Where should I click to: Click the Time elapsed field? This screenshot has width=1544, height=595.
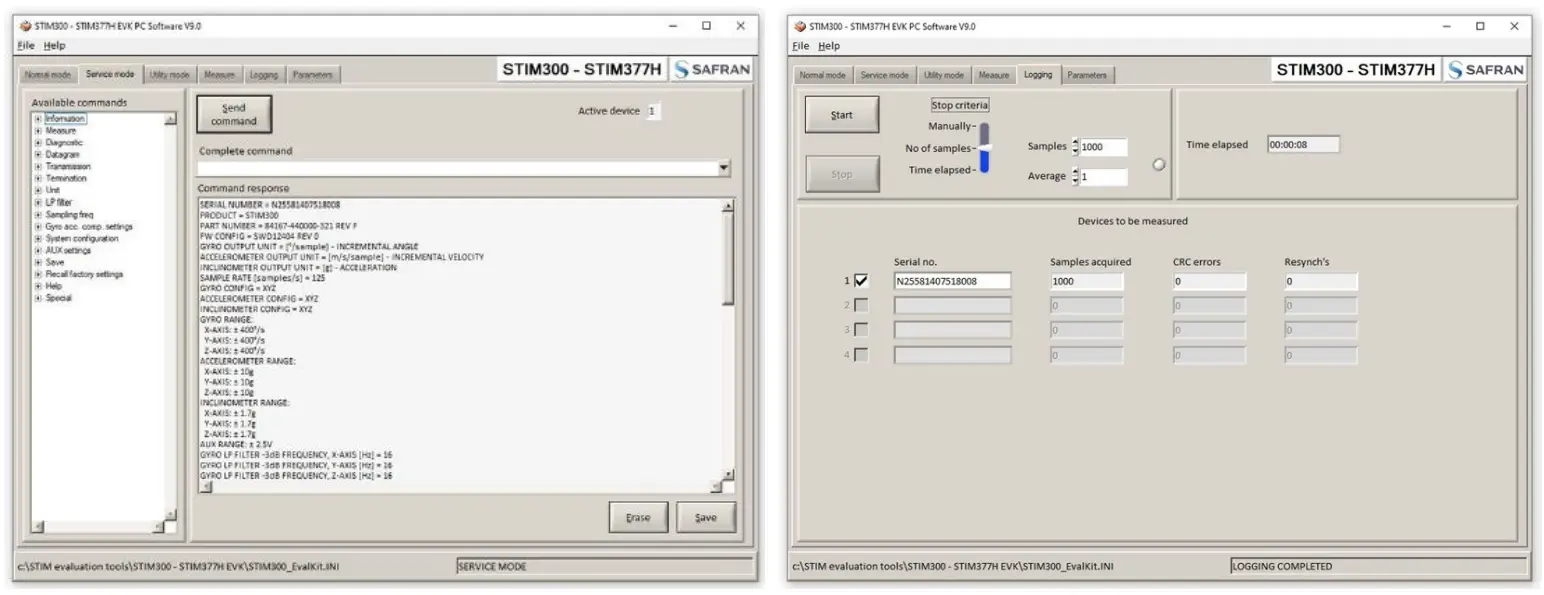tap(1303, 144)
